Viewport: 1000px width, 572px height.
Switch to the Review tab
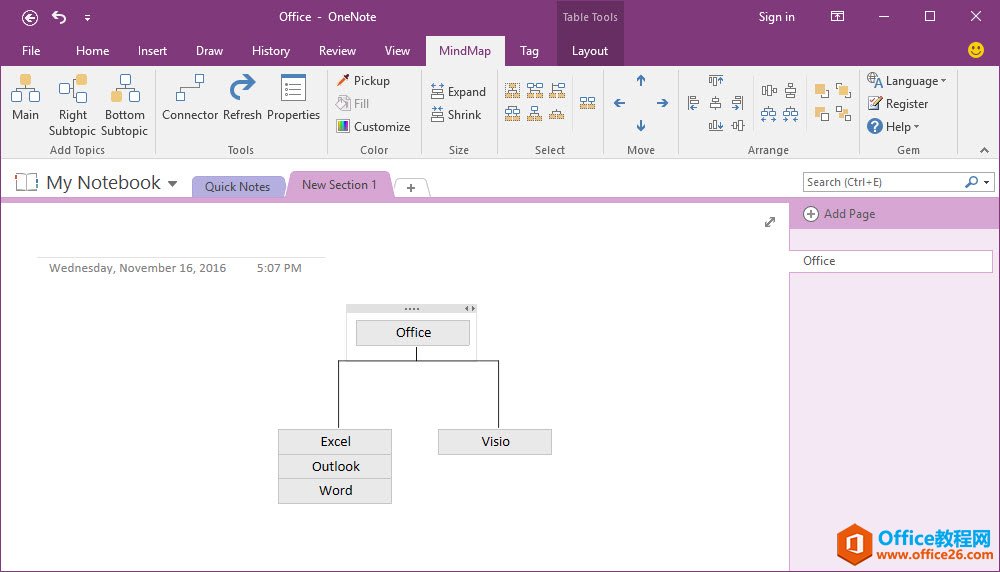pos(337,50)
